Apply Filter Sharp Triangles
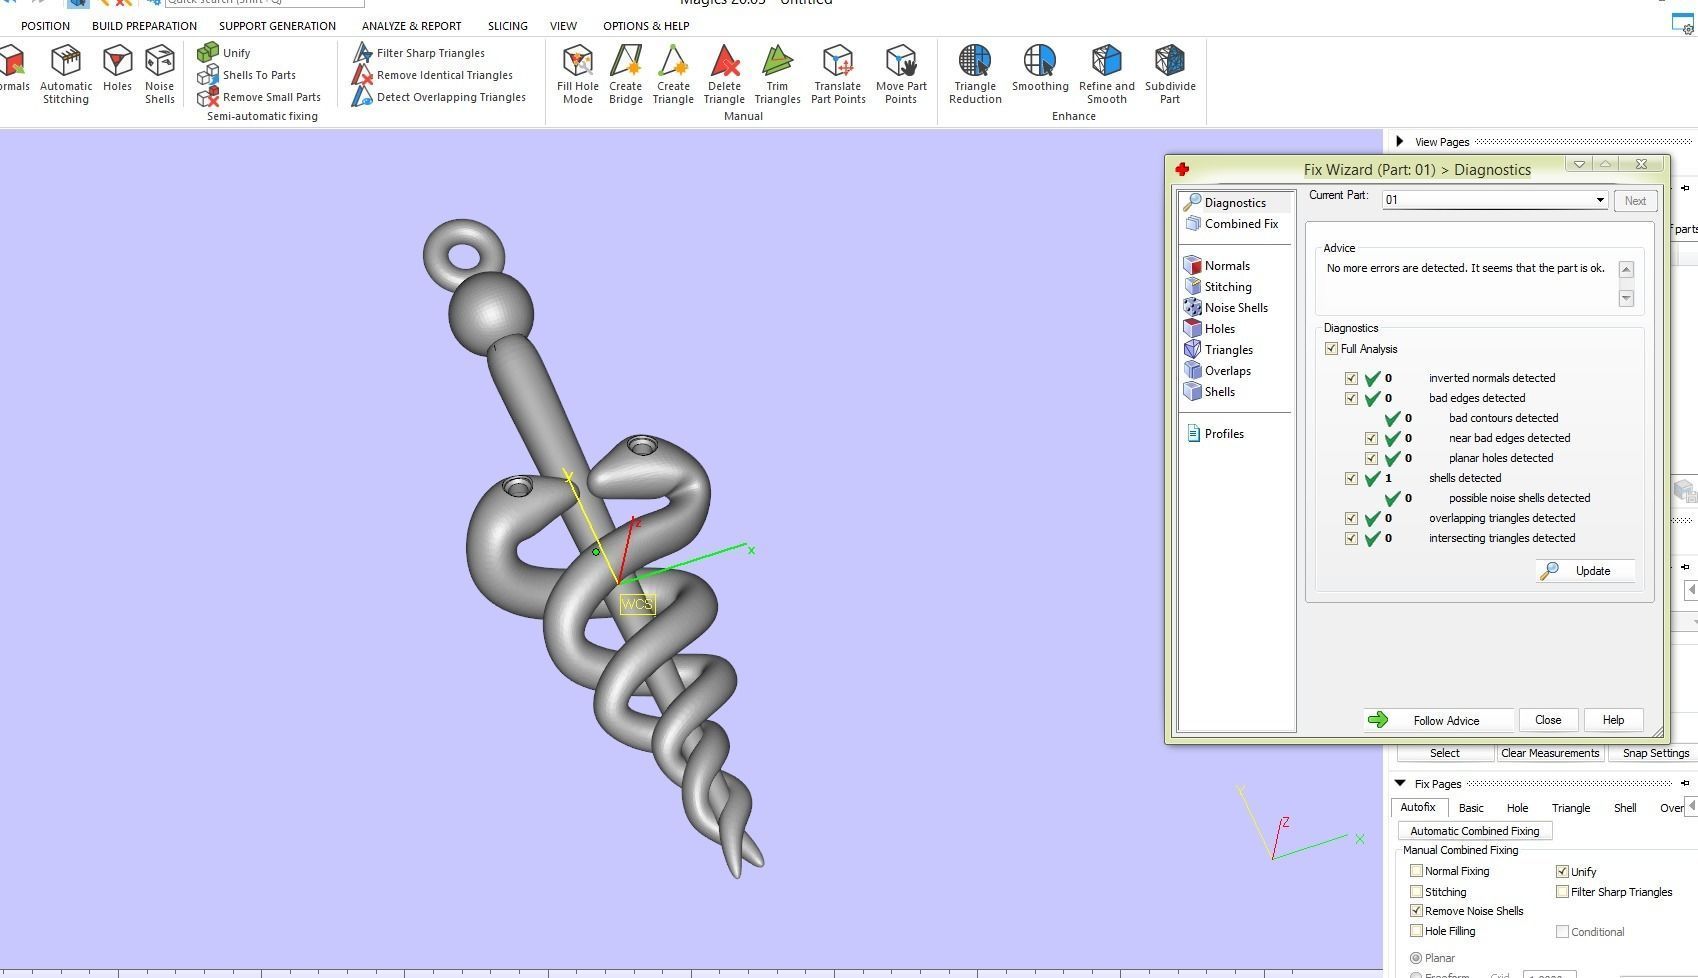The height and width of the screenshot is (978, 1698). (419, 53)
